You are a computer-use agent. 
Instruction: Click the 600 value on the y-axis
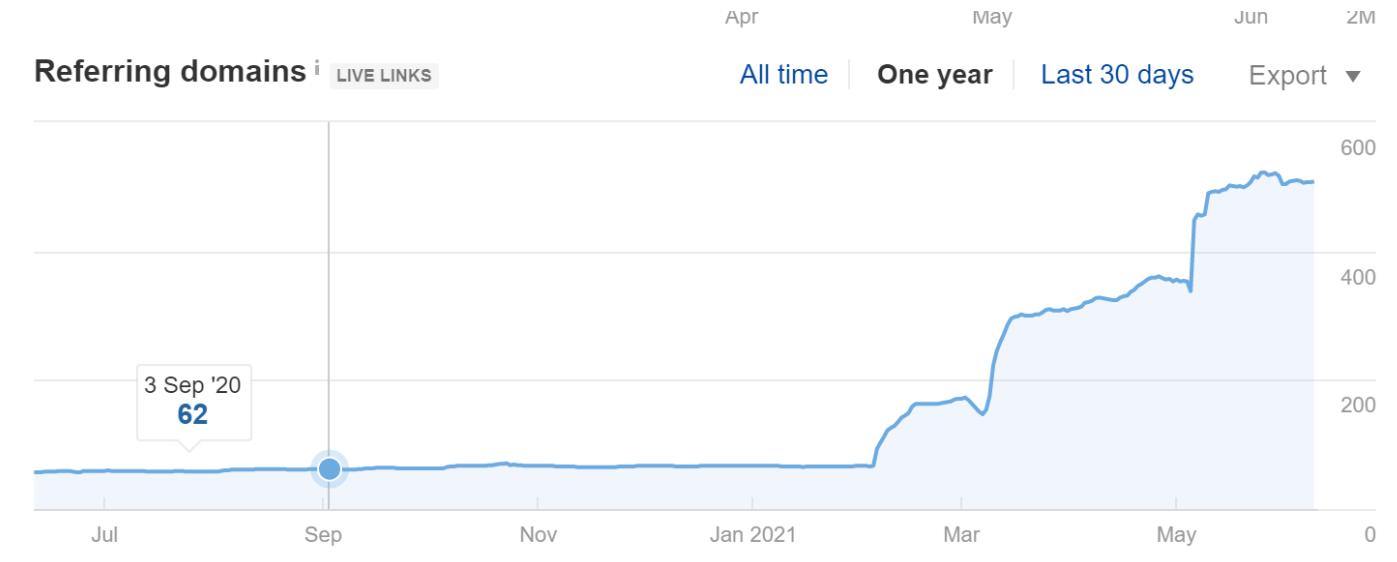pyautogui.click(x=1357, y=148)
